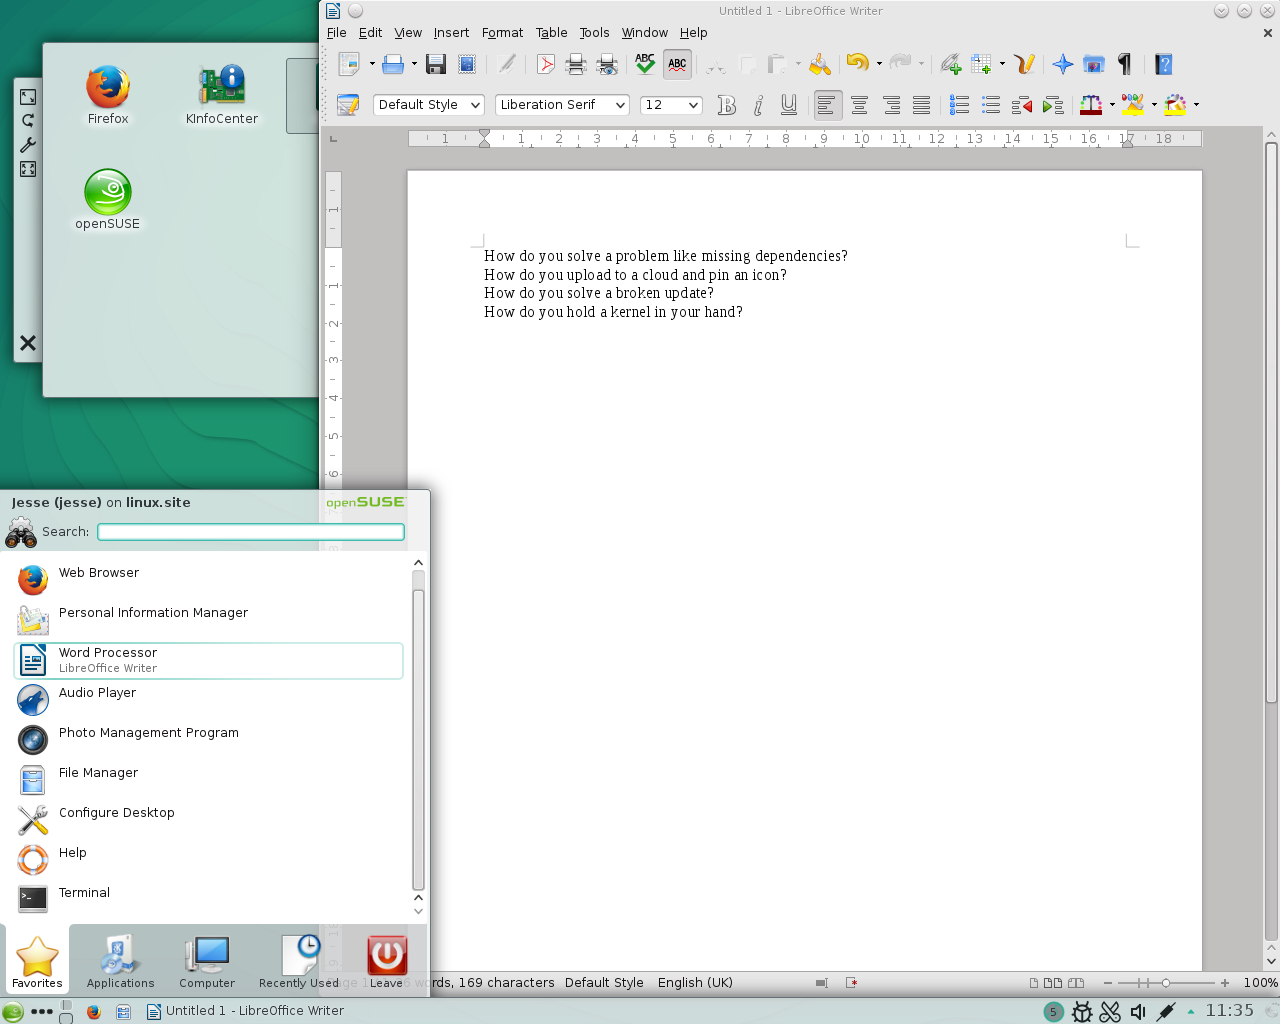Open the File menu
The height and width of the screenshot is (1024, 1280).
337,33
